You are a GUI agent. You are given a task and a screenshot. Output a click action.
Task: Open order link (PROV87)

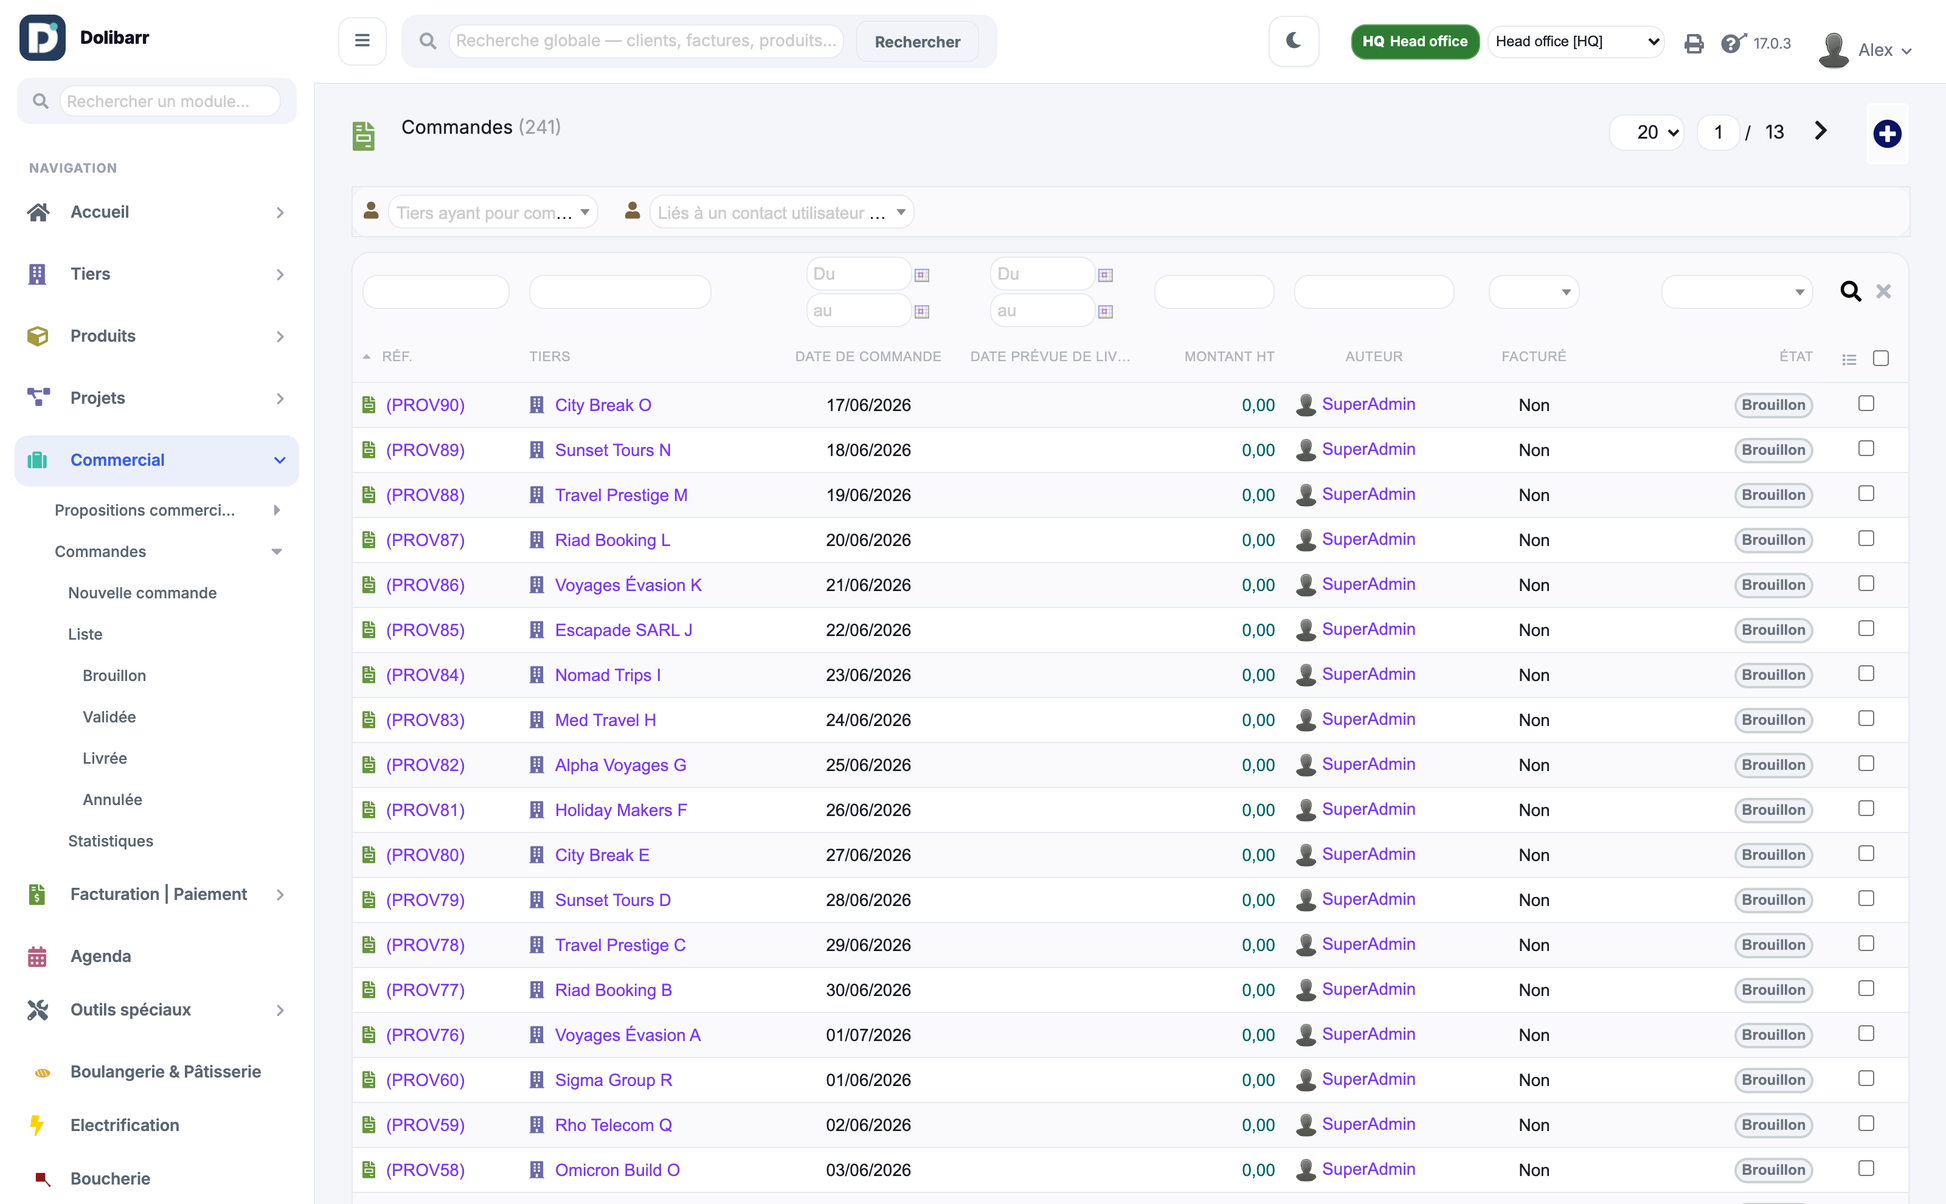(425, 540)
